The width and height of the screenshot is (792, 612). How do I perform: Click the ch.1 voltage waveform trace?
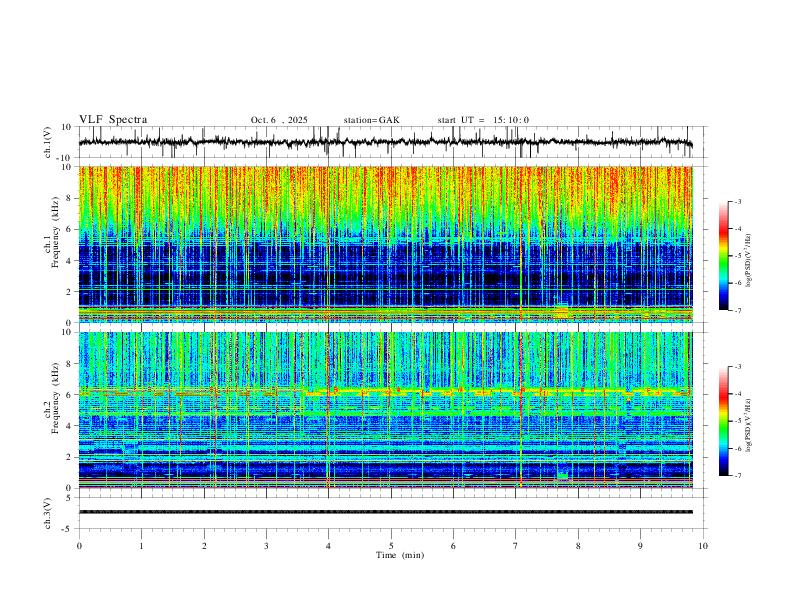(385, 142)
